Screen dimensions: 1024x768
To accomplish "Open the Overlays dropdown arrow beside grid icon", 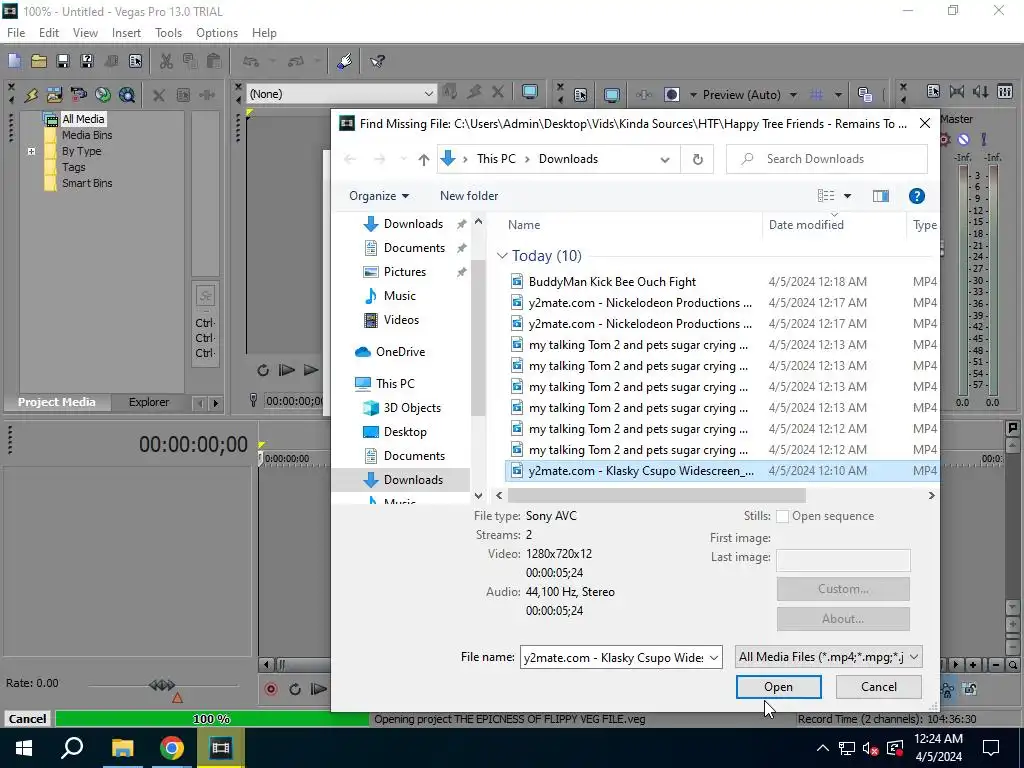I will [x=838, y=95].
